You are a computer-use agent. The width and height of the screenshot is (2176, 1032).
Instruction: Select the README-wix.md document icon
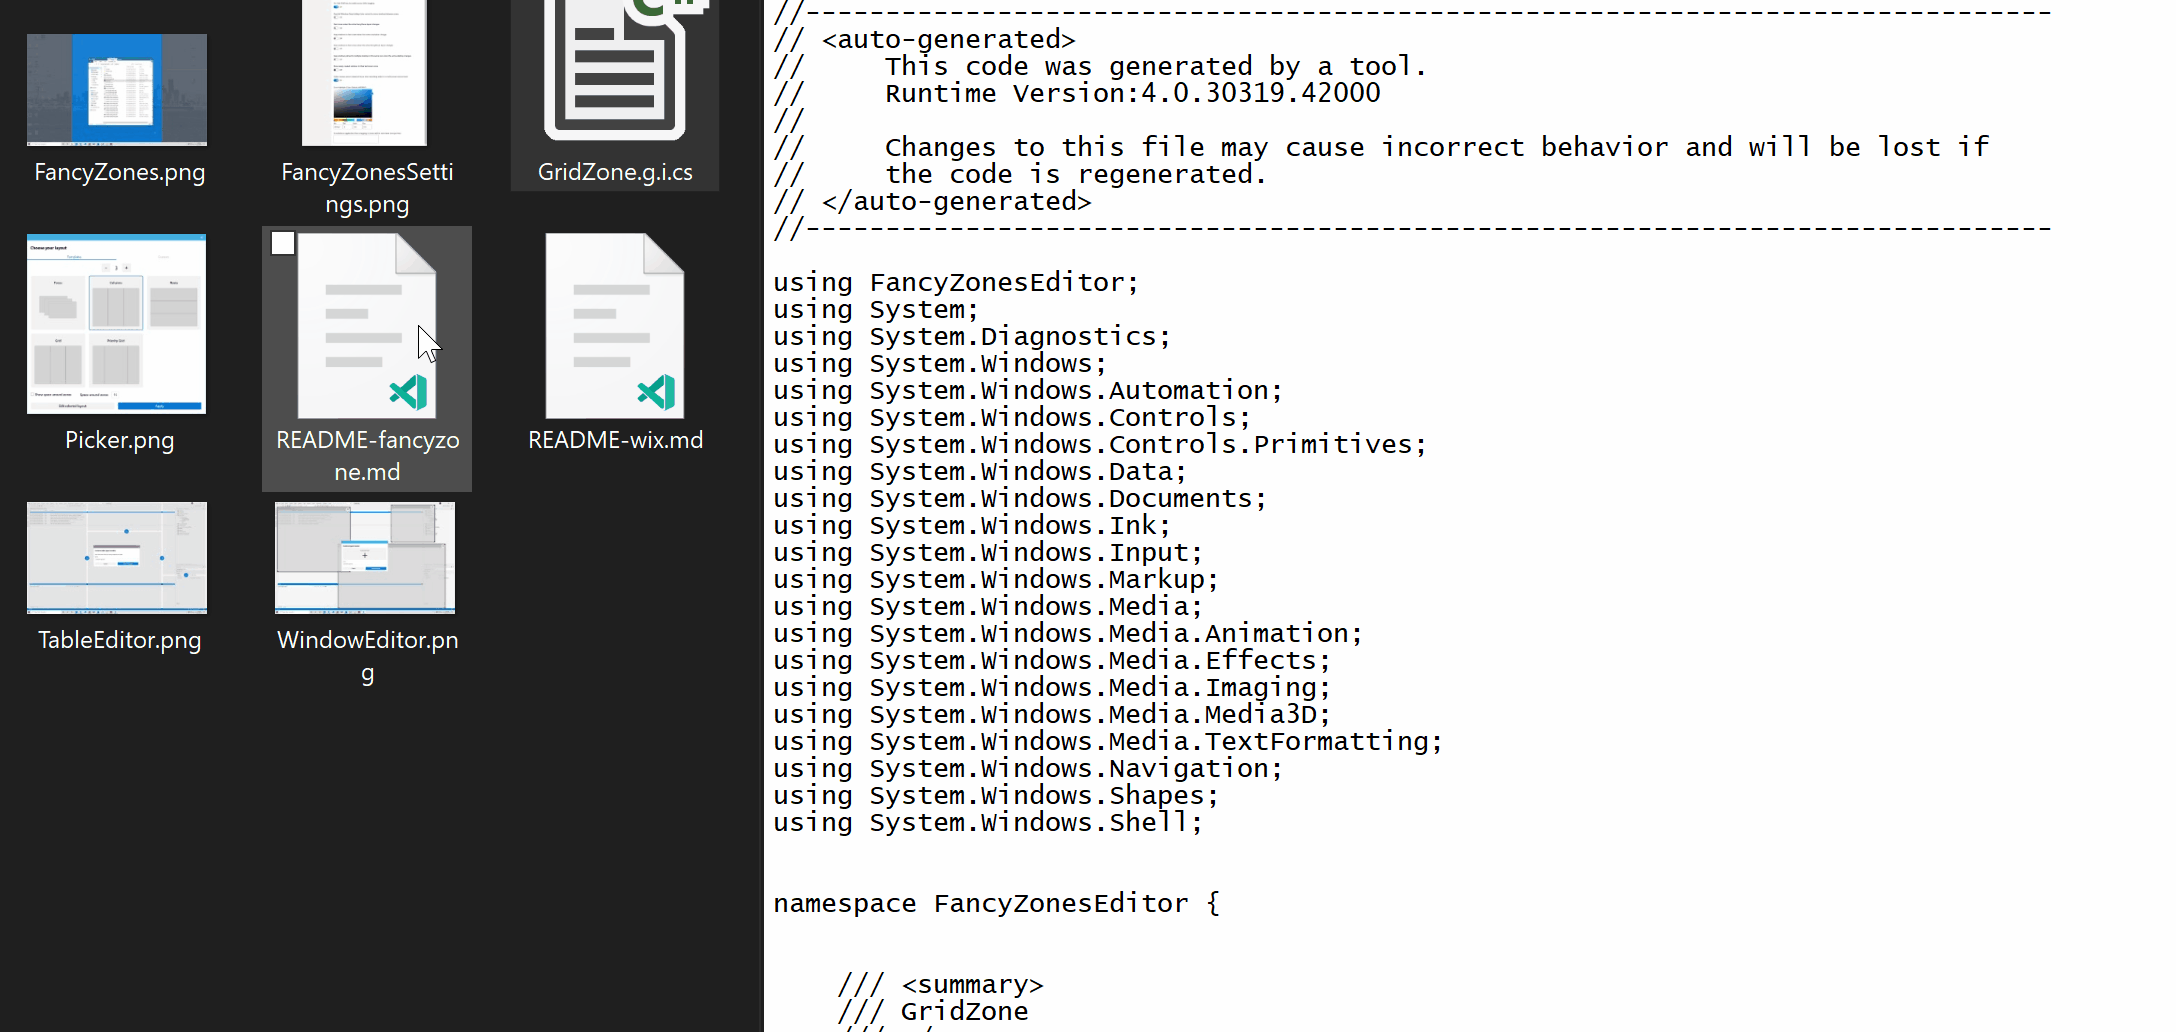(614, 326)
